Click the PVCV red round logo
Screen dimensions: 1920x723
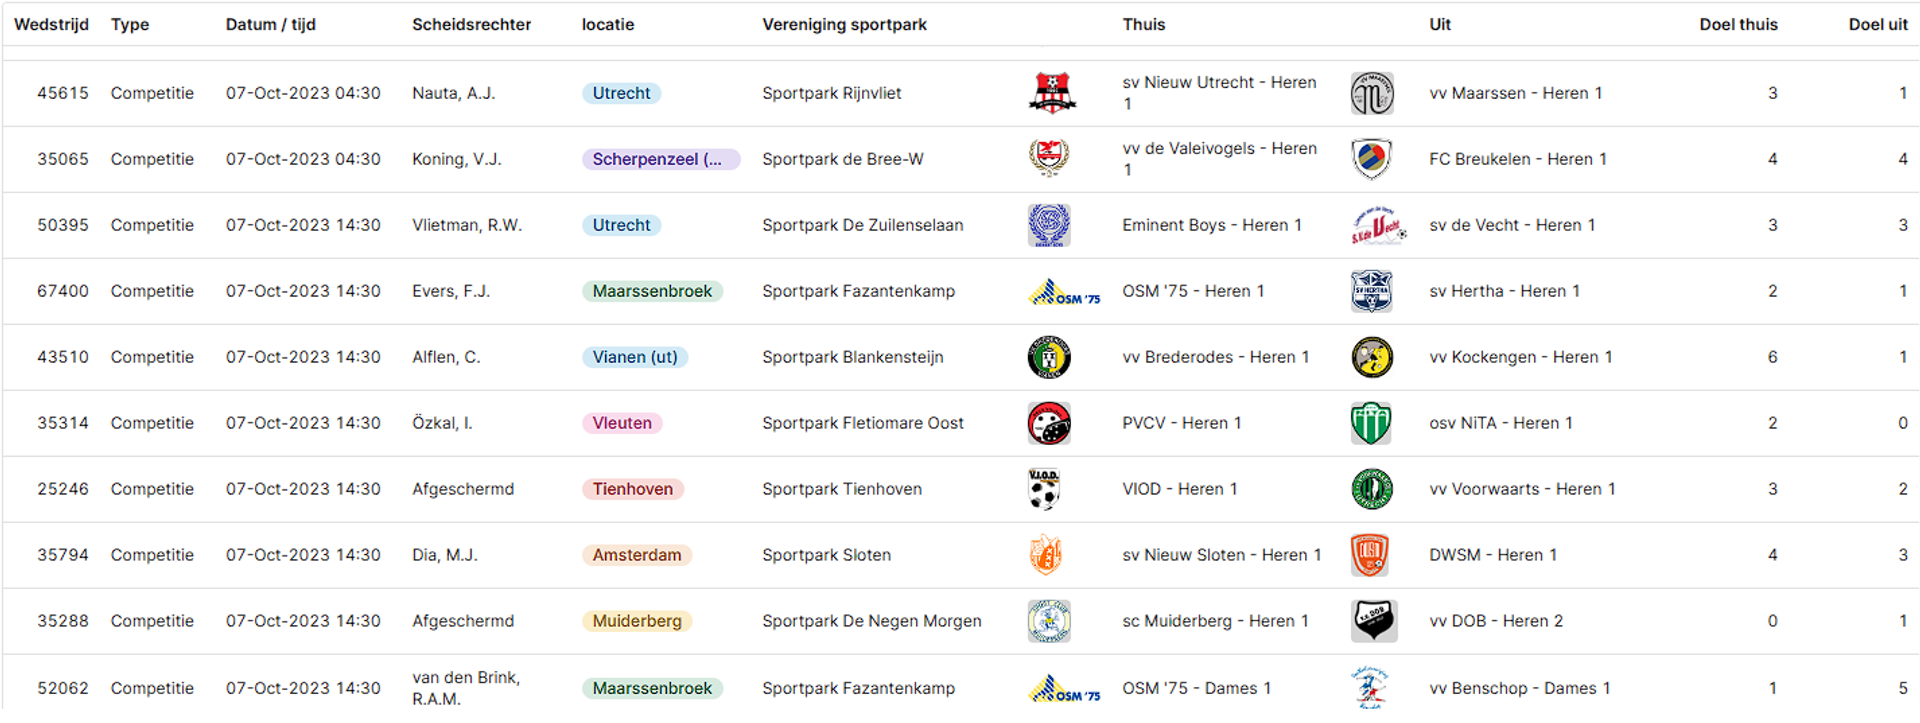tap(1049, 423)
